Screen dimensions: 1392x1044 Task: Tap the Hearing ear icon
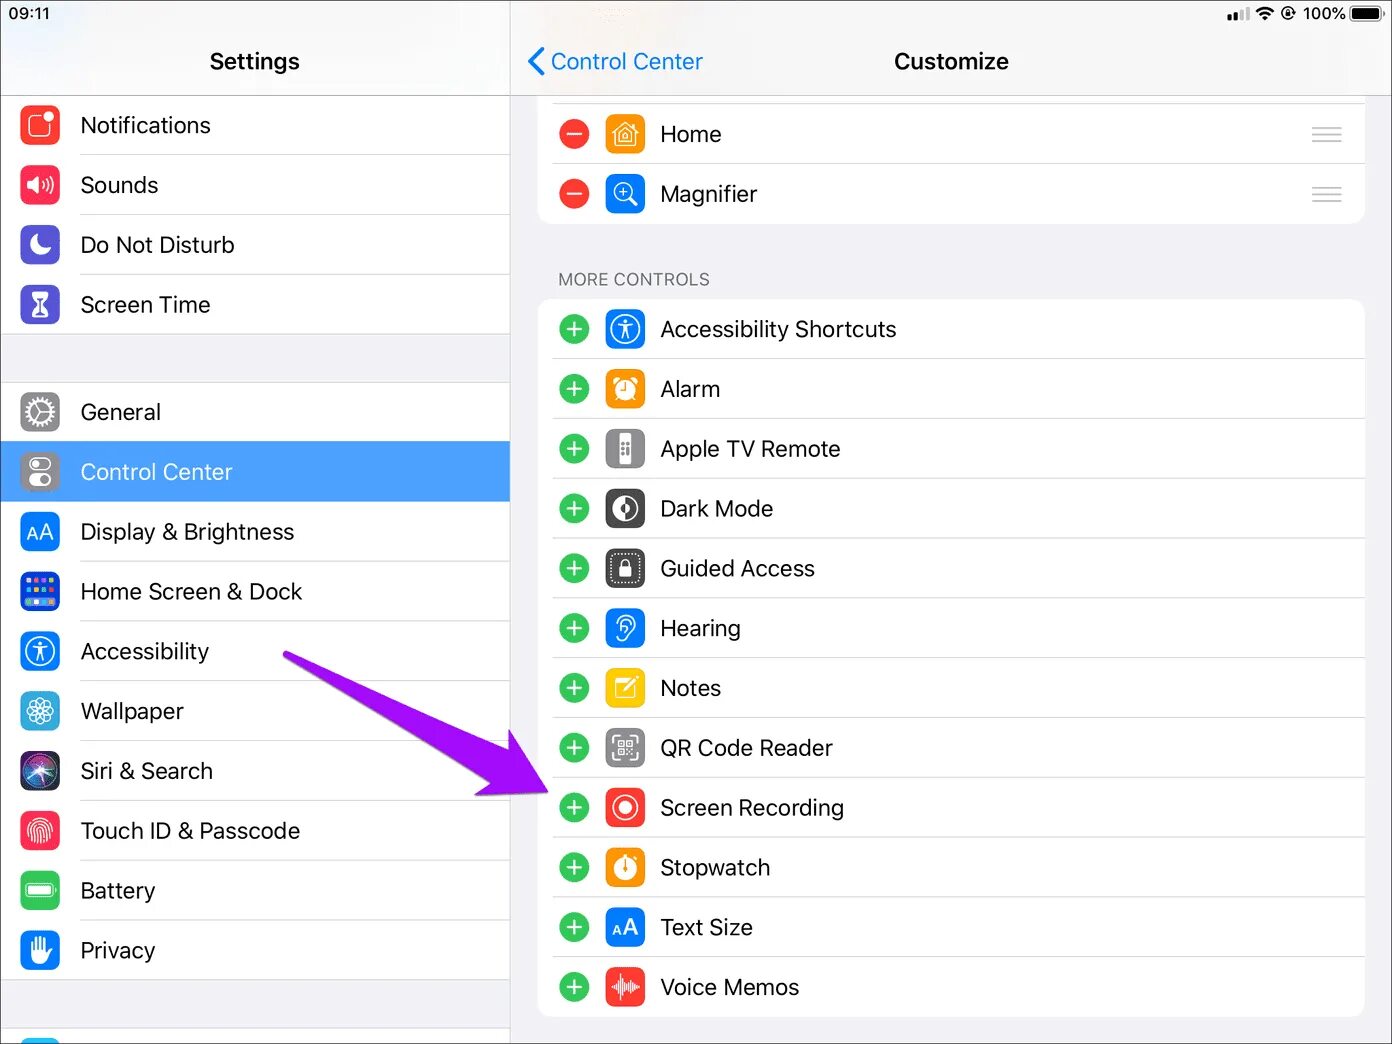[625, 628]
